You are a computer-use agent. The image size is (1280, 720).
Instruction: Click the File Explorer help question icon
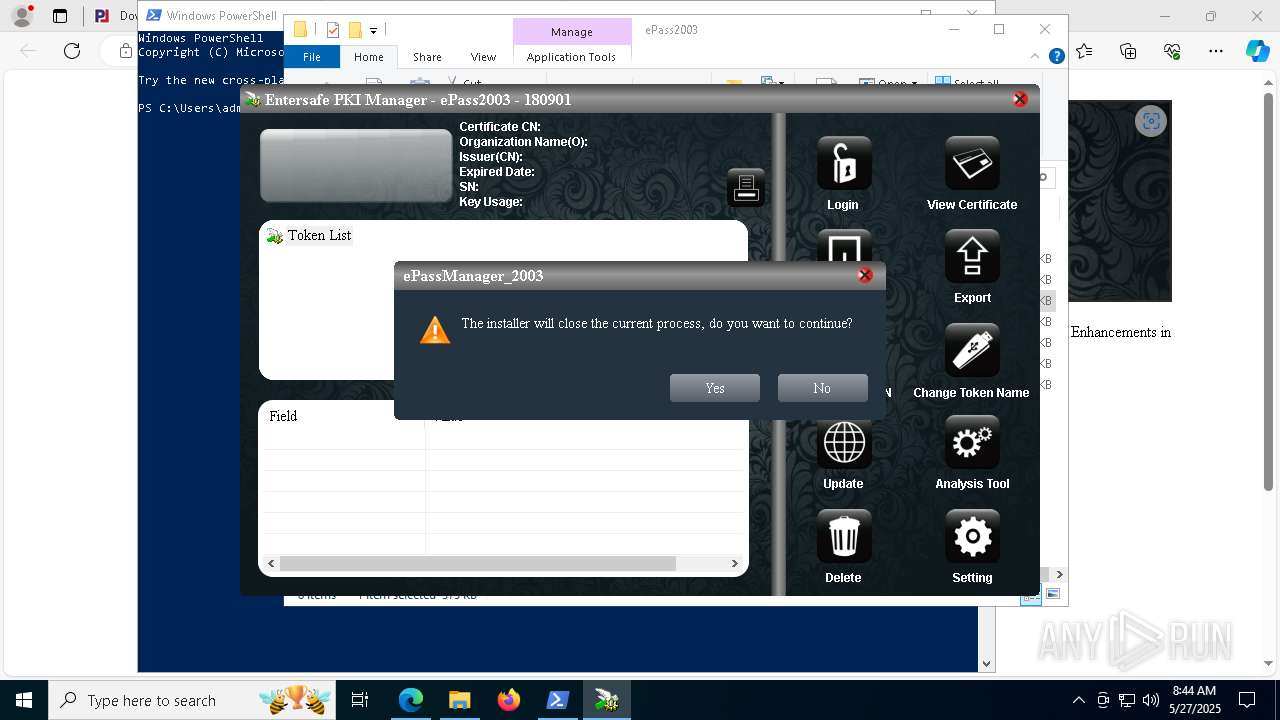[1056, 56]
